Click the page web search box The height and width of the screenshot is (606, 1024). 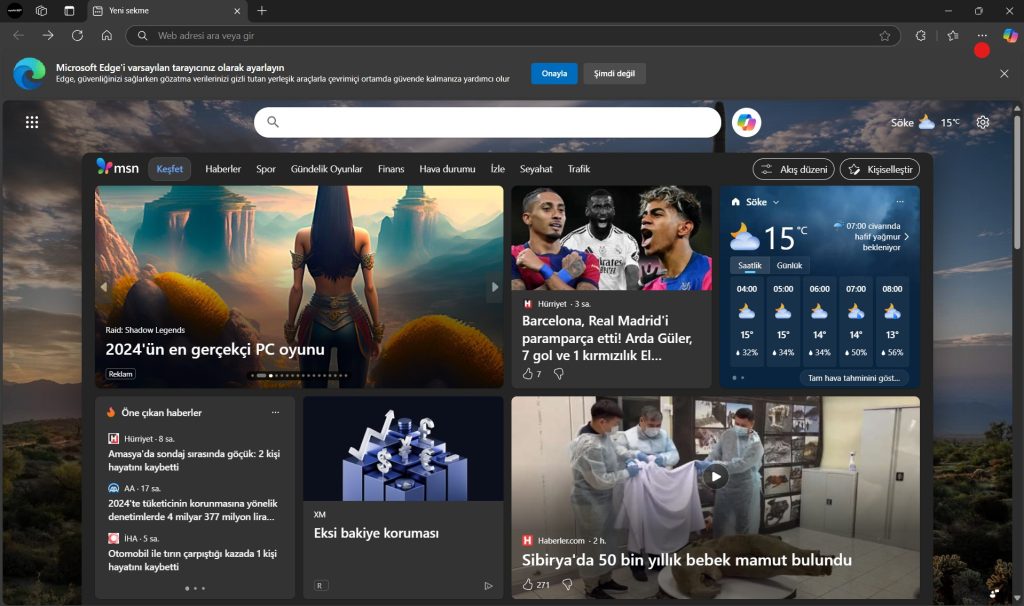click(487, 122)
